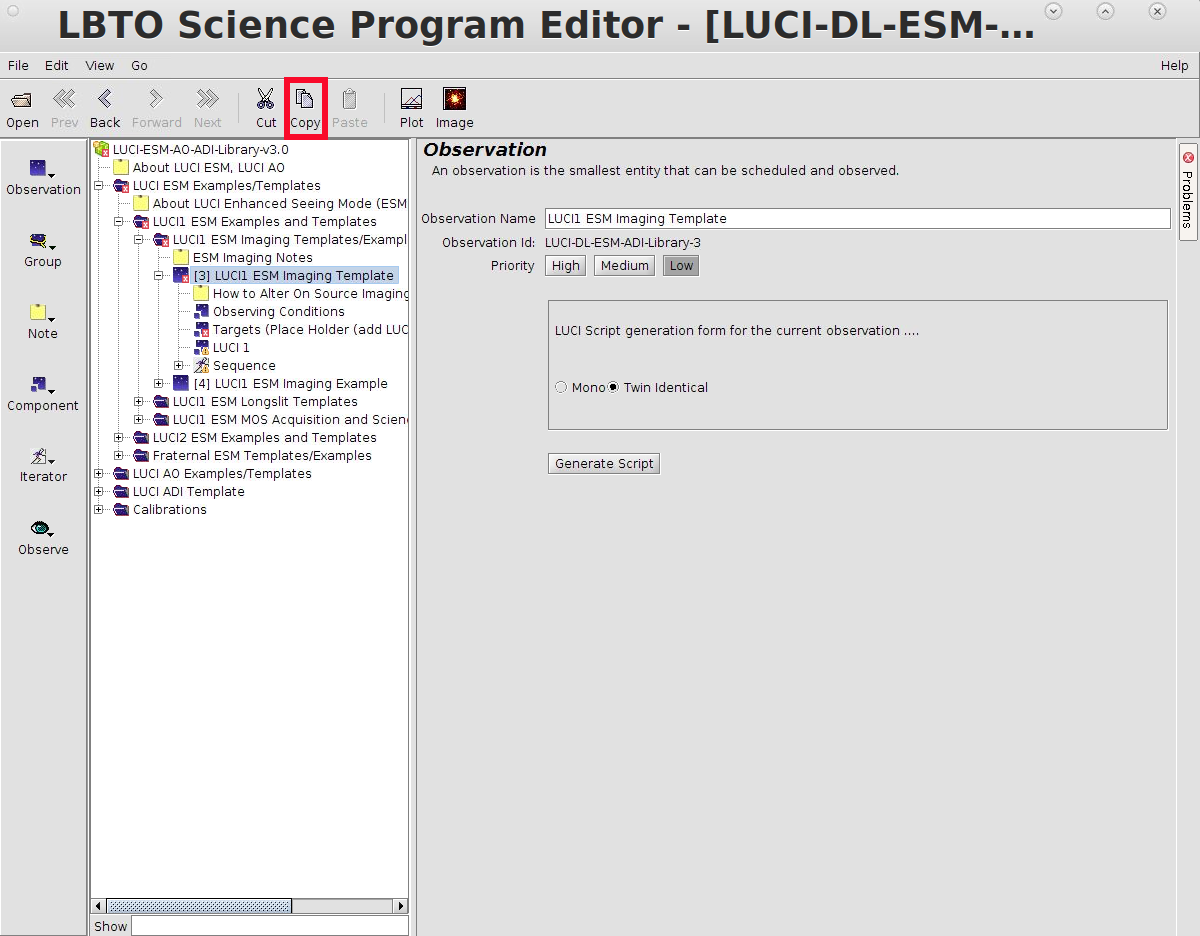Select the LUCI-ESM-AO-ADI-Library-v3.0 root node
The height and width of the screenshot is (936, 1200).
tap(190, 149)
